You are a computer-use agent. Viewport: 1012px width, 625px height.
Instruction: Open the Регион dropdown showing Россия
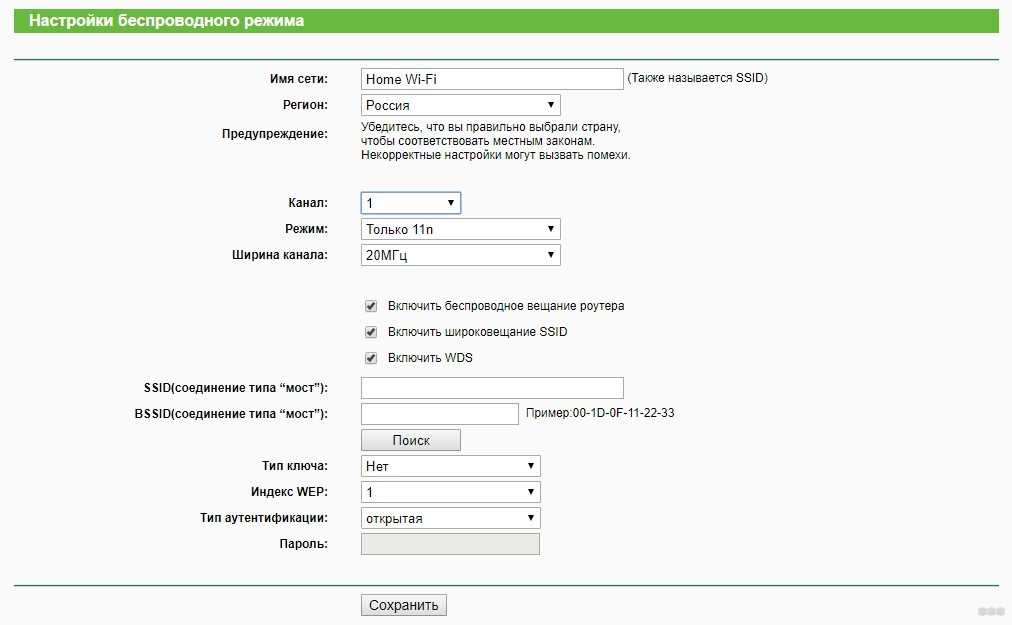coord(460,105)
